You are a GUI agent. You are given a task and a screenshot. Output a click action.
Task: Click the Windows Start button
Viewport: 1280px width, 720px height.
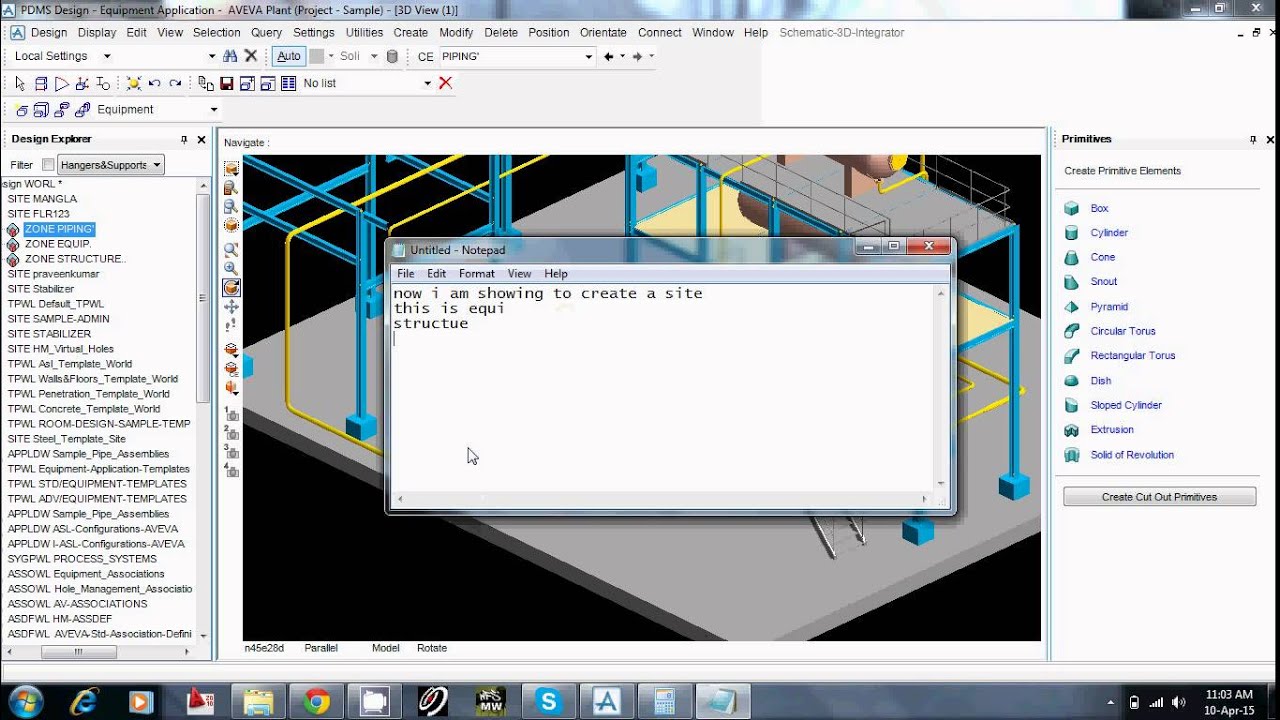(25, 701)
